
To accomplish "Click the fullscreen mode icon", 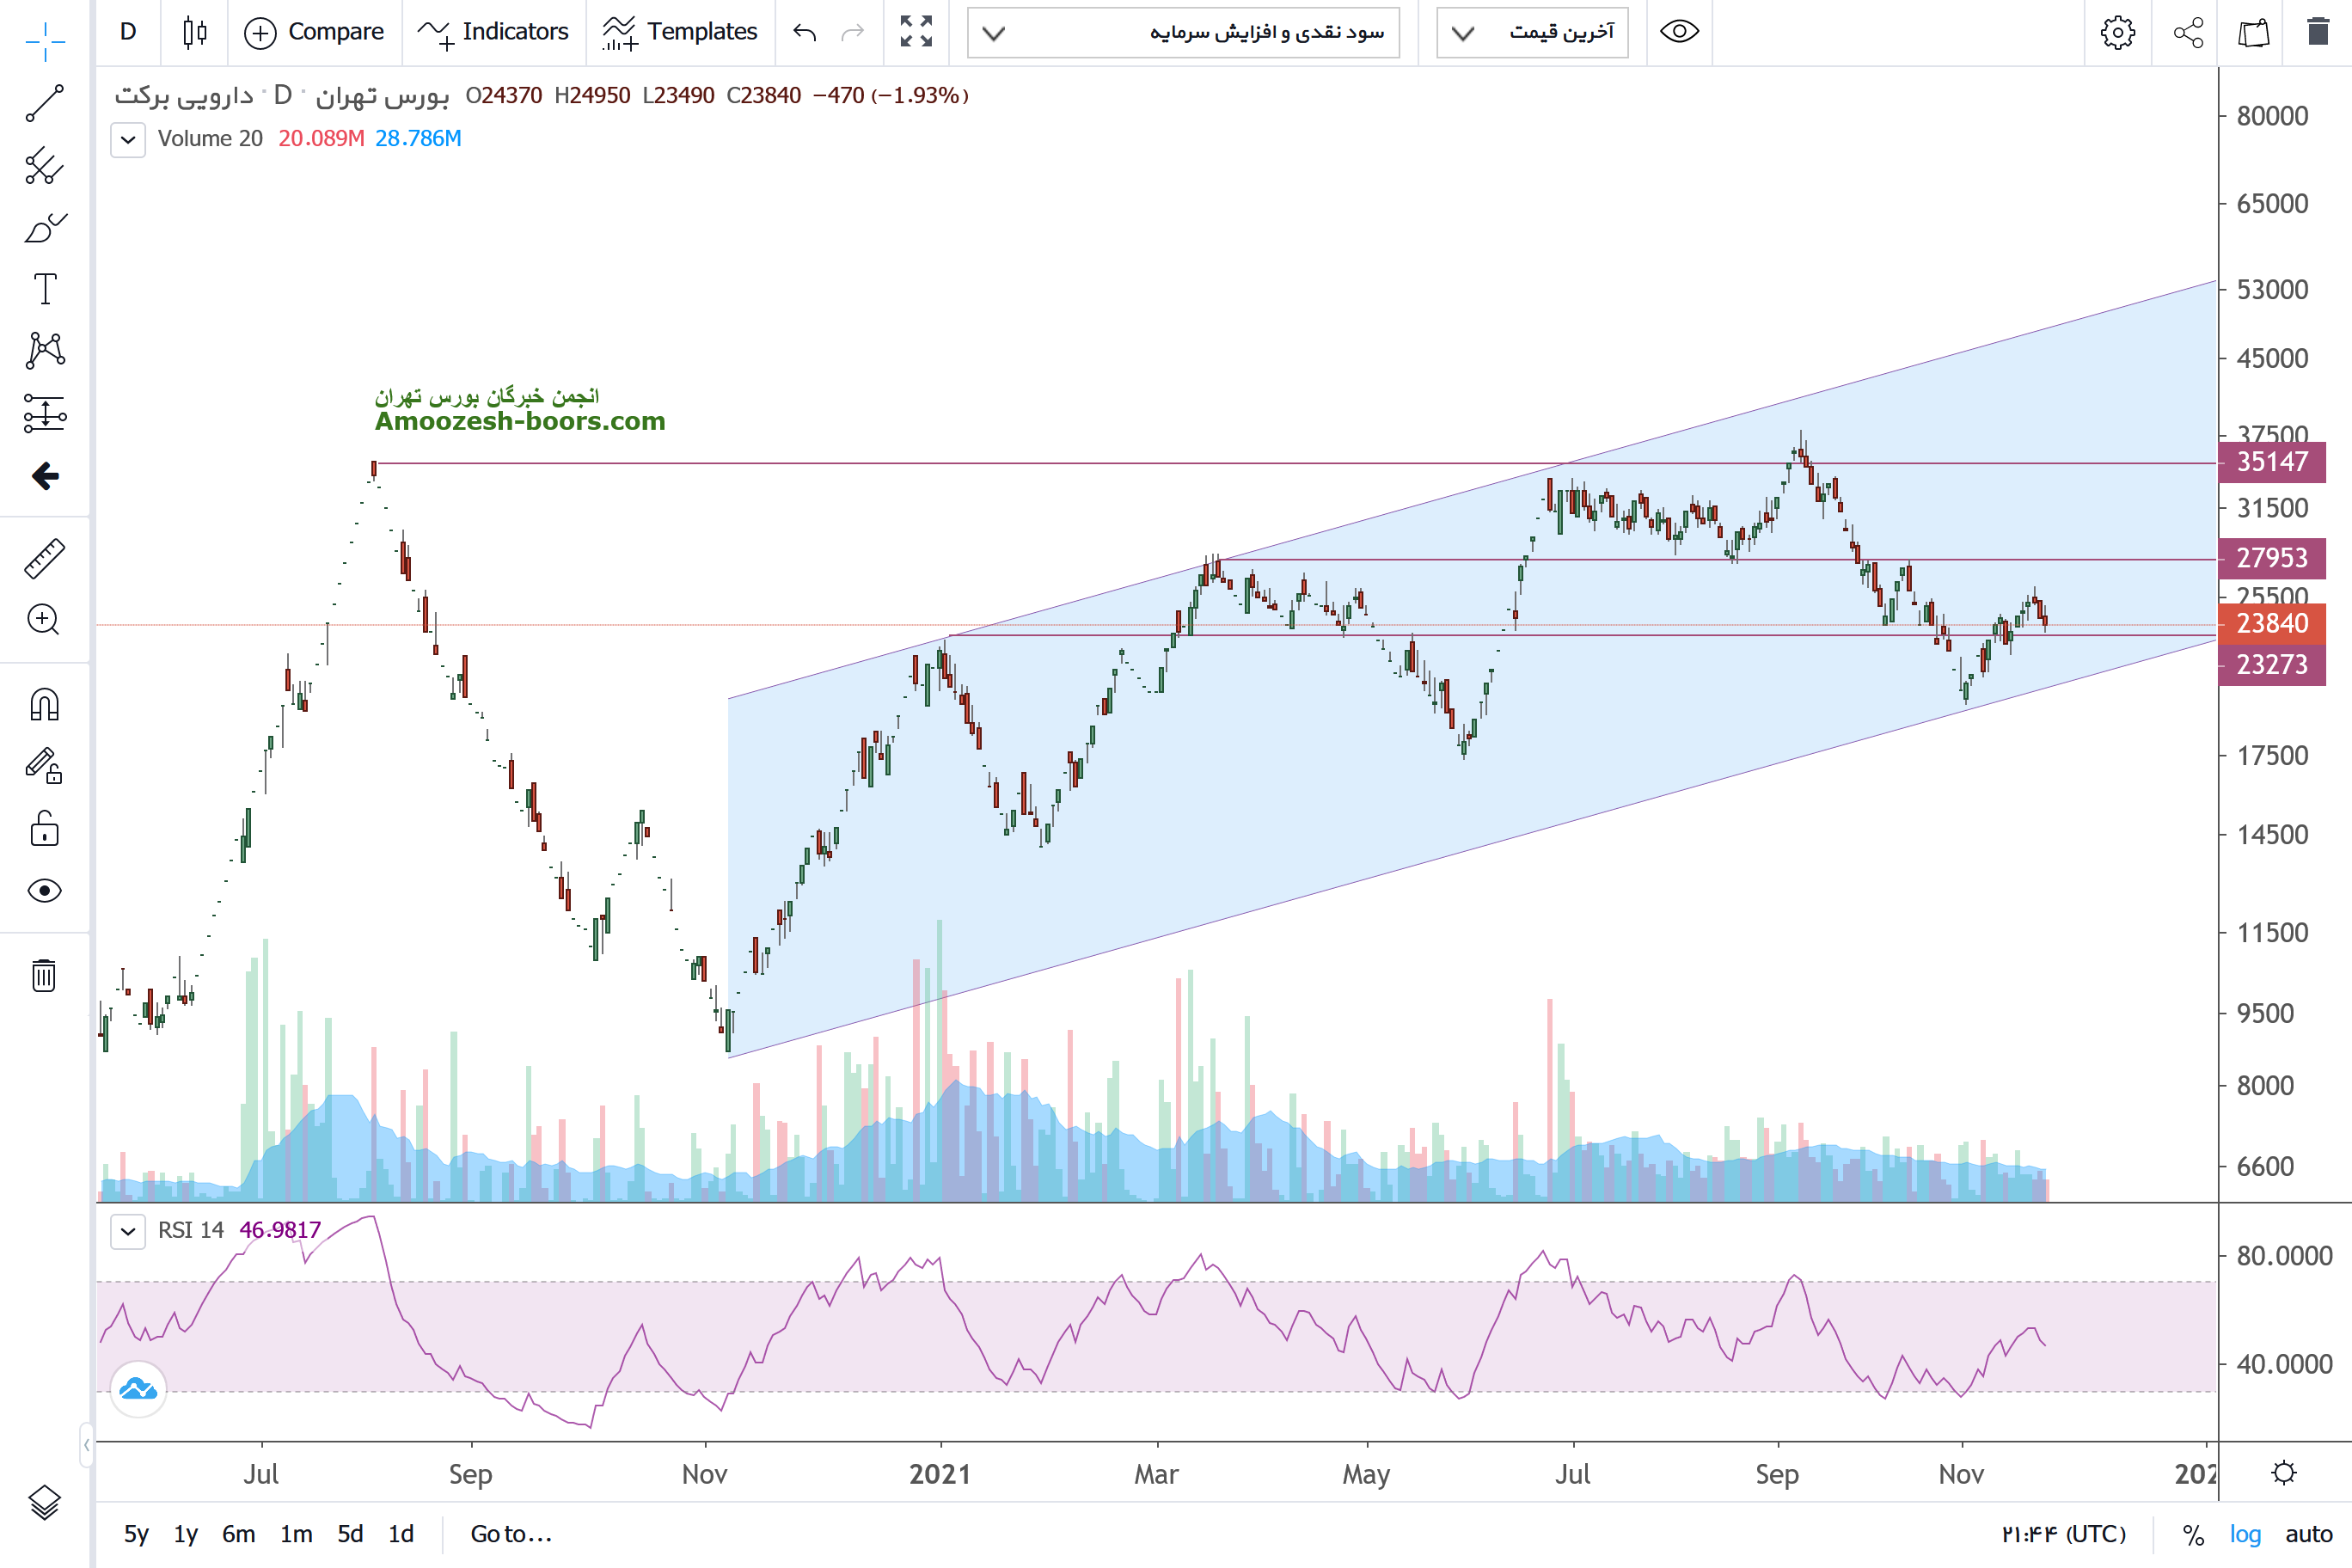I will 916,32.
